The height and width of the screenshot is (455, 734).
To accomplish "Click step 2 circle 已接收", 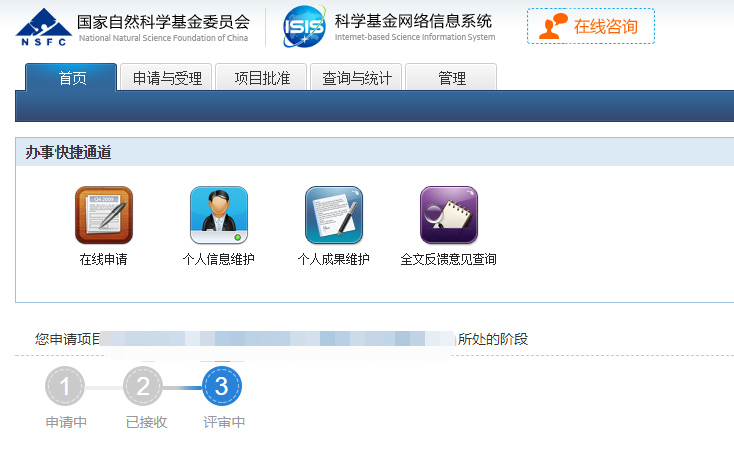I will click(143, 386).
